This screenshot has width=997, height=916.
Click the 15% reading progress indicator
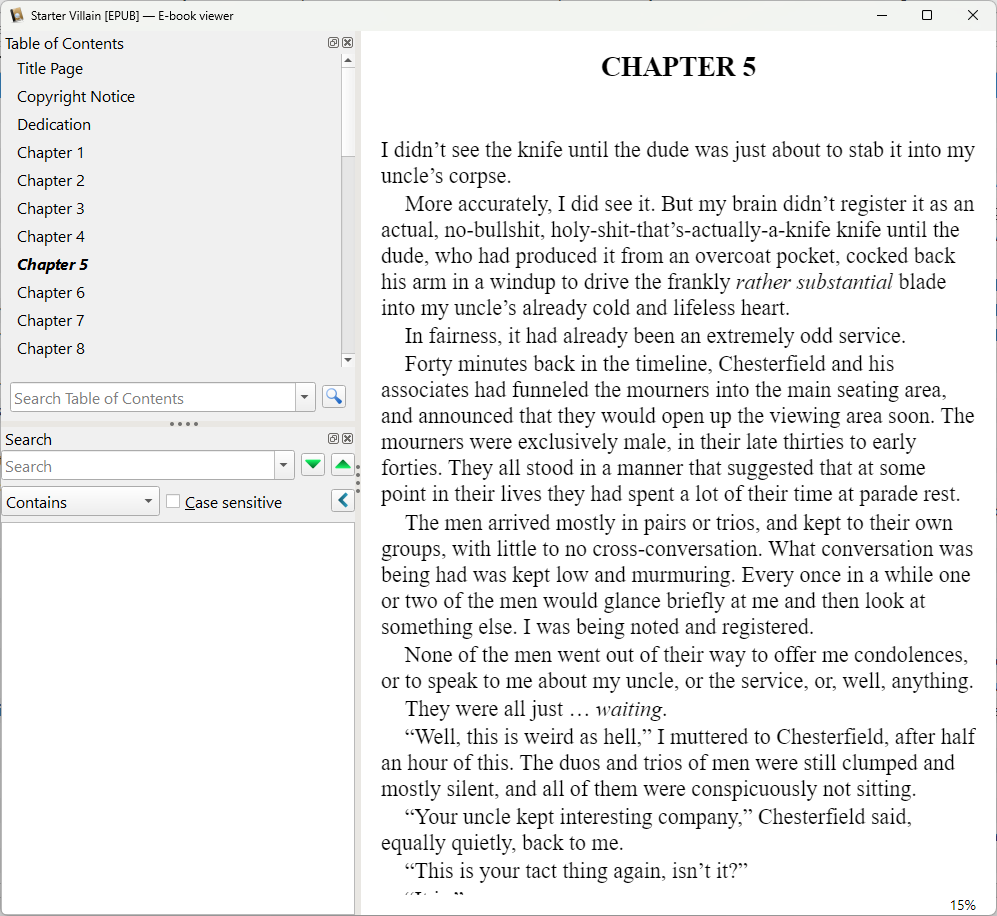[962, 905]
